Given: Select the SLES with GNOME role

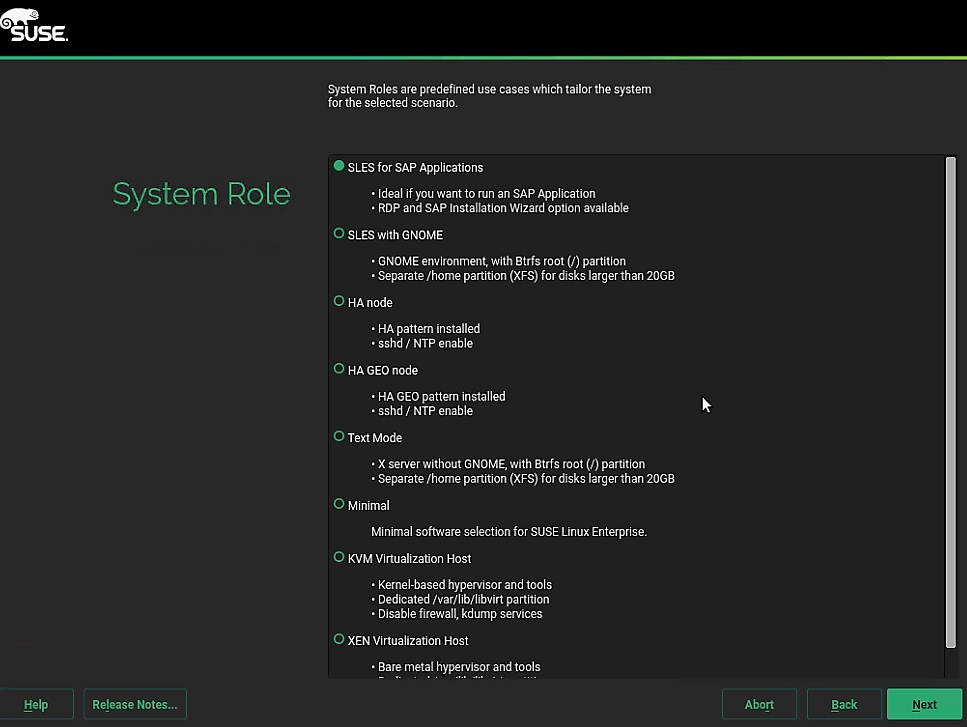Looking at the screenshot, I should pyautogui.click(x=339, y=234).
